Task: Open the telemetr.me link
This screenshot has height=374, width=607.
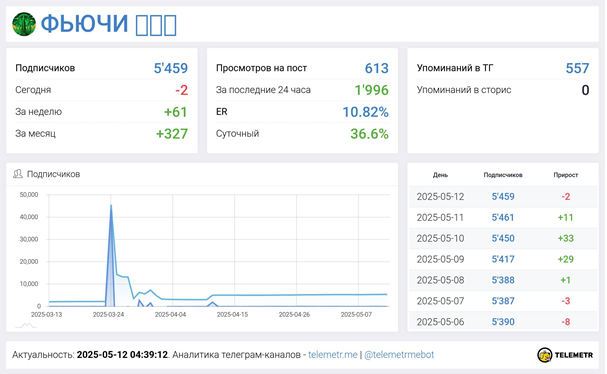Action: [x=333, y=355]
